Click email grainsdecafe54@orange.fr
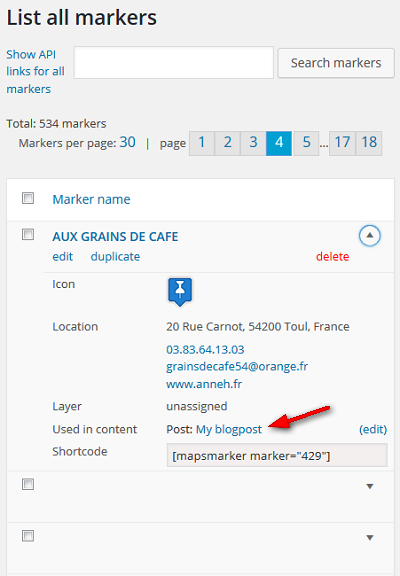This screenshot has width=400, height=576. pos(237,367)
